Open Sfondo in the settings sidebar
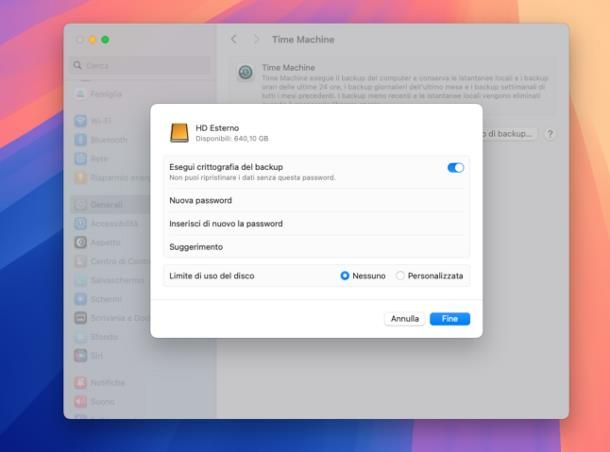 [x=111, y=337]
